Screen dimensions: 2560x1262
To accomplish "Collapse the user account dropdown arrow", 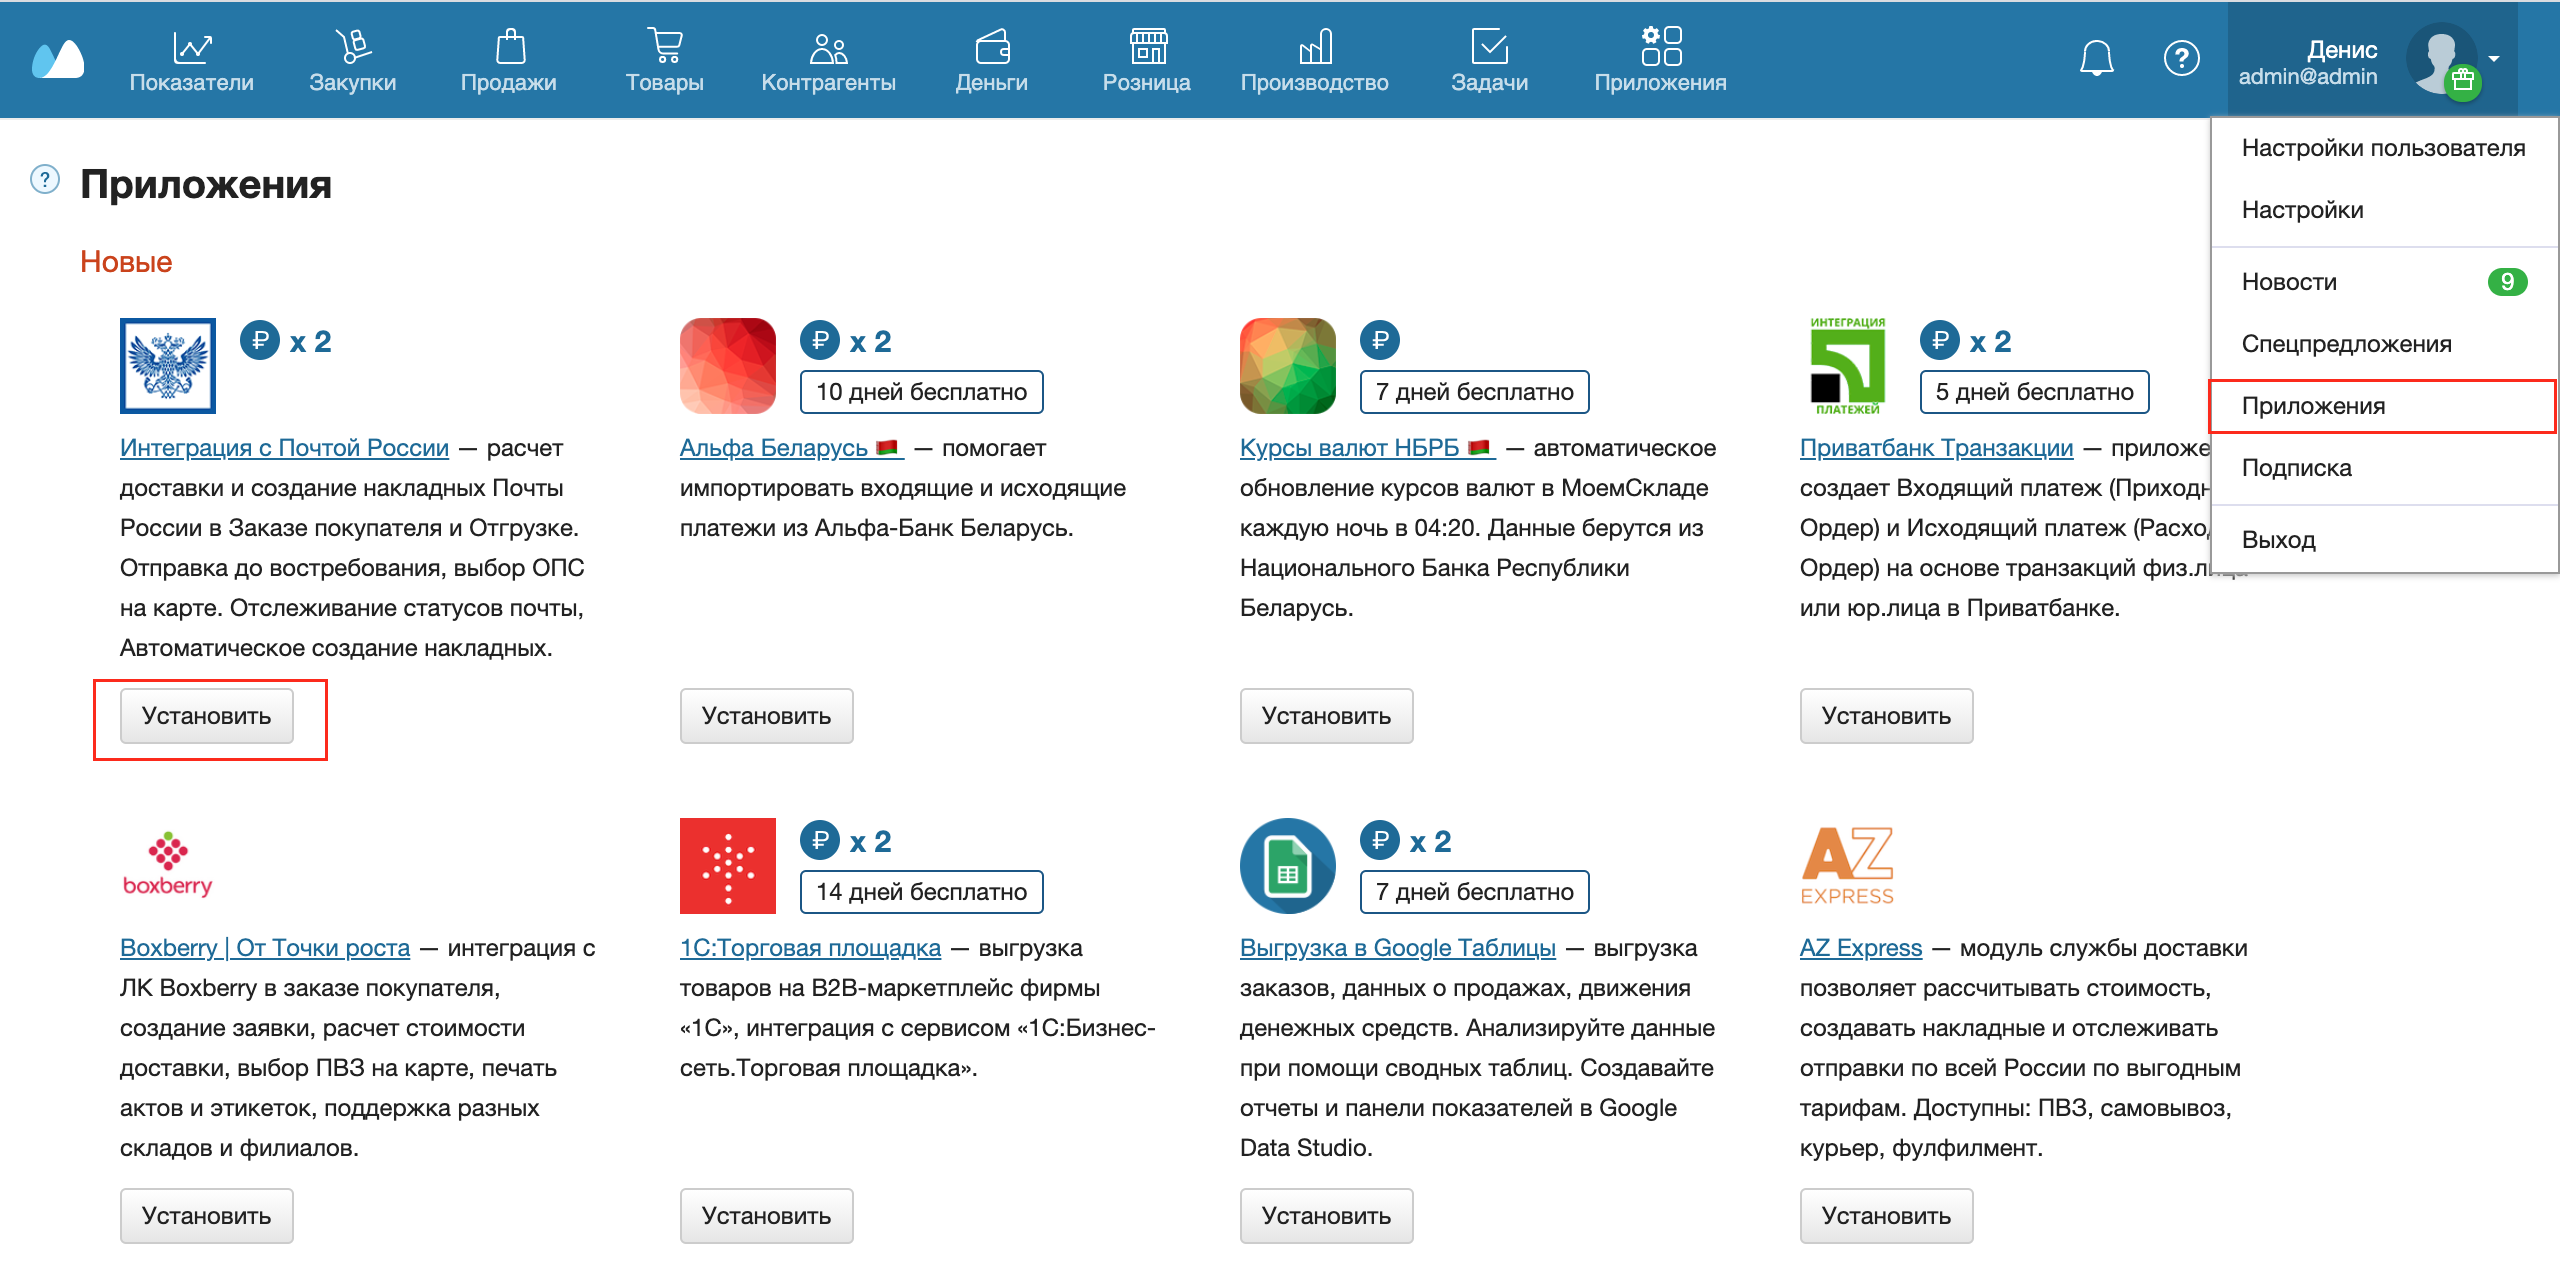I will click(x=2494, y=58).
